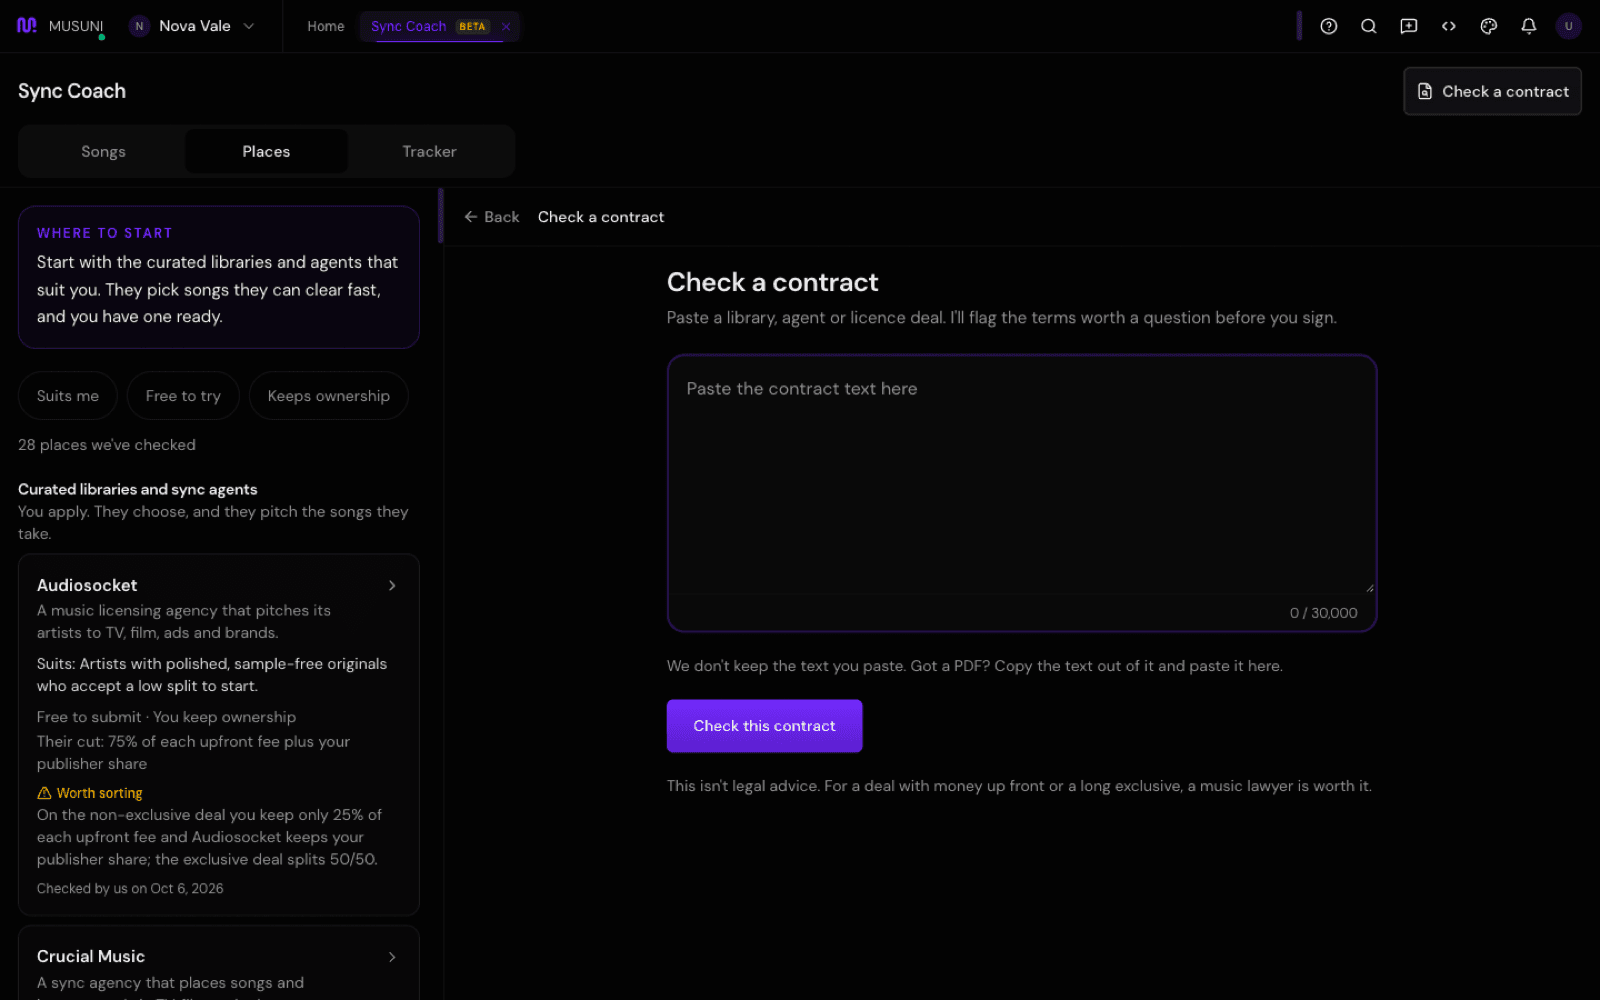Open notifications bell icon

(1528, 26)
